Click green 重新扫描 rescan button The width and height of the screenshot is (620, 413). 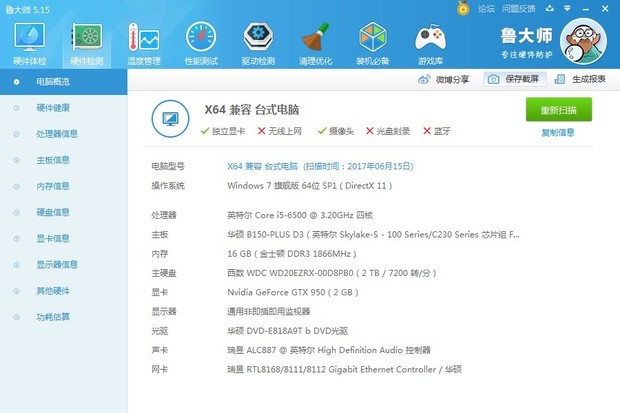click(x=558, y=110)
